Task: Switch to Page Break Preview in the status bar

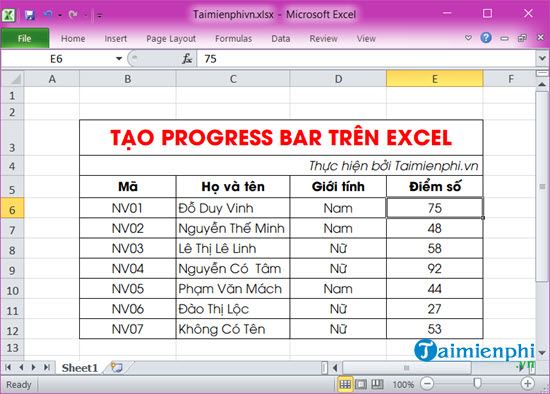Action: [377, 384]
